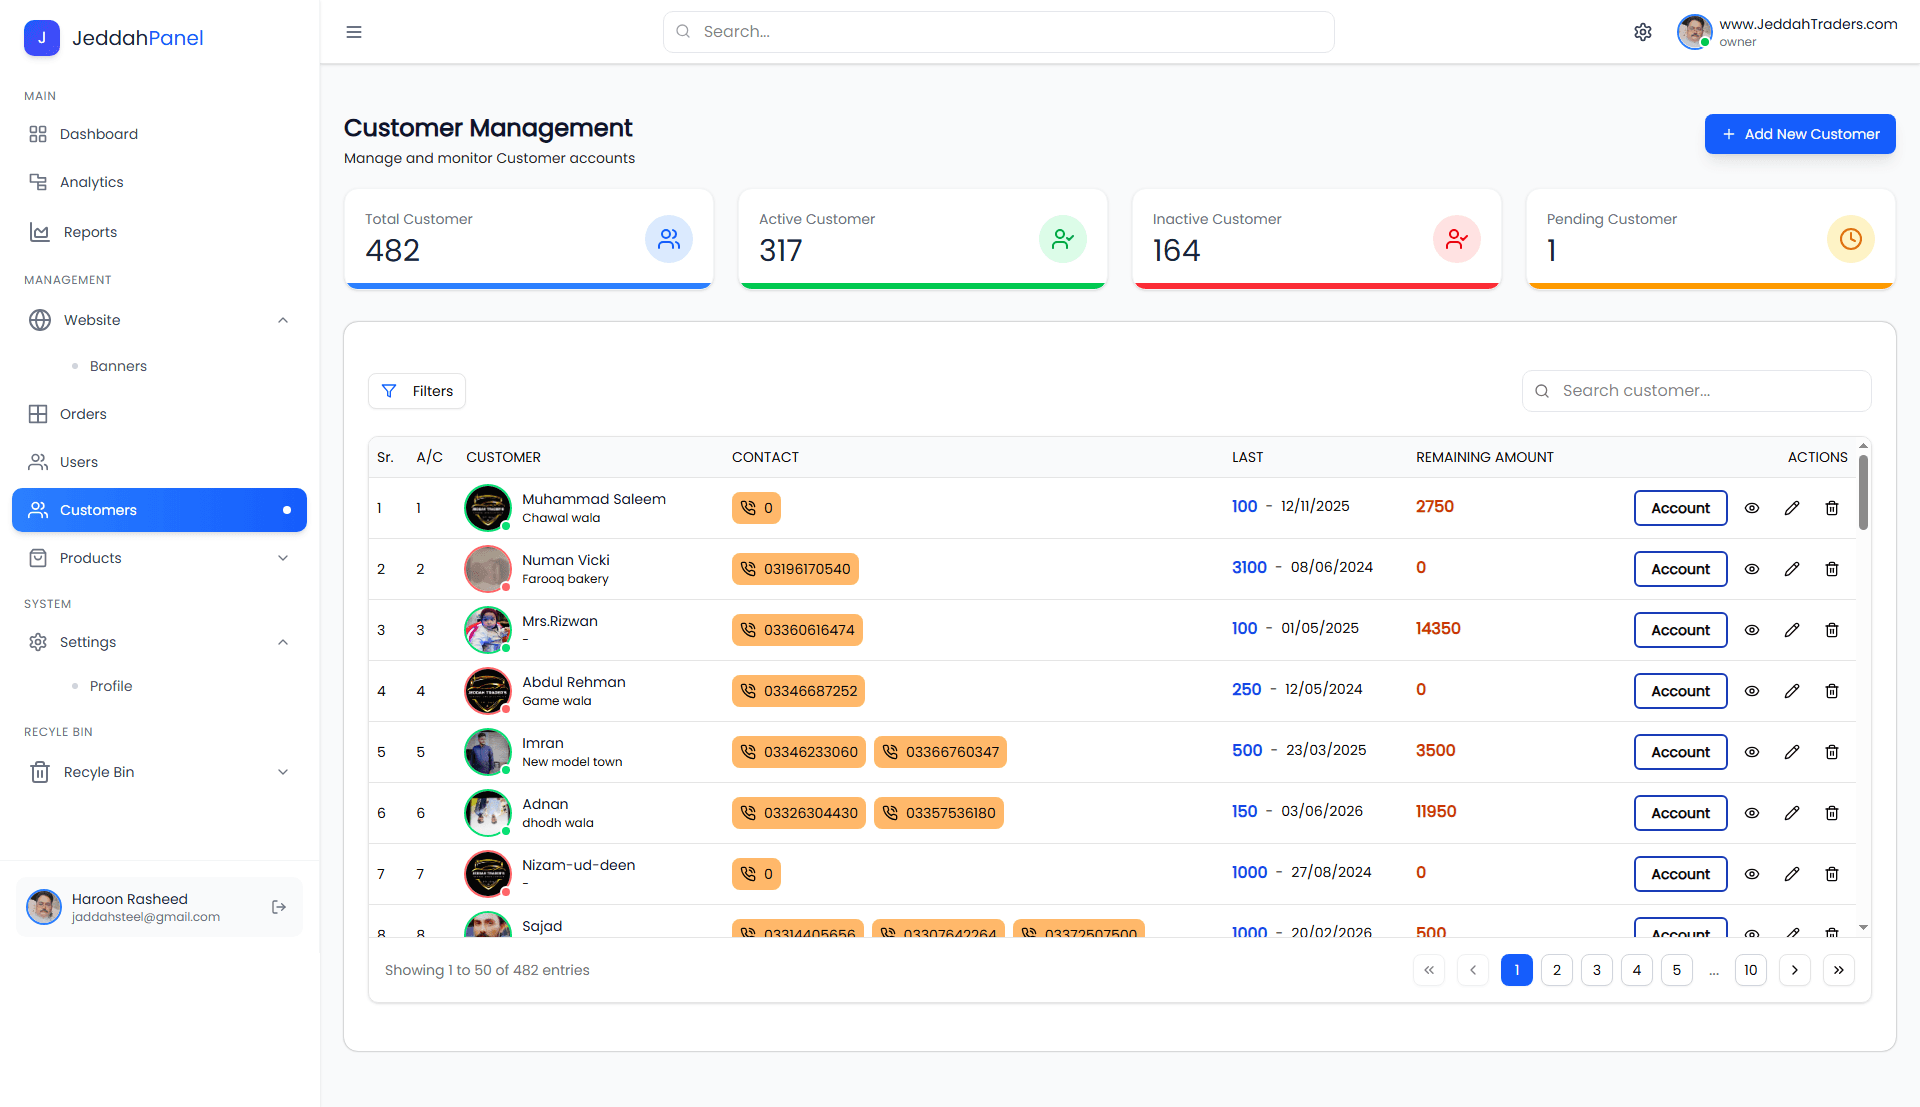
Task: Expand the Recyle Bin sidebar section
Action: pyautogui.click(x=283, y=772)
